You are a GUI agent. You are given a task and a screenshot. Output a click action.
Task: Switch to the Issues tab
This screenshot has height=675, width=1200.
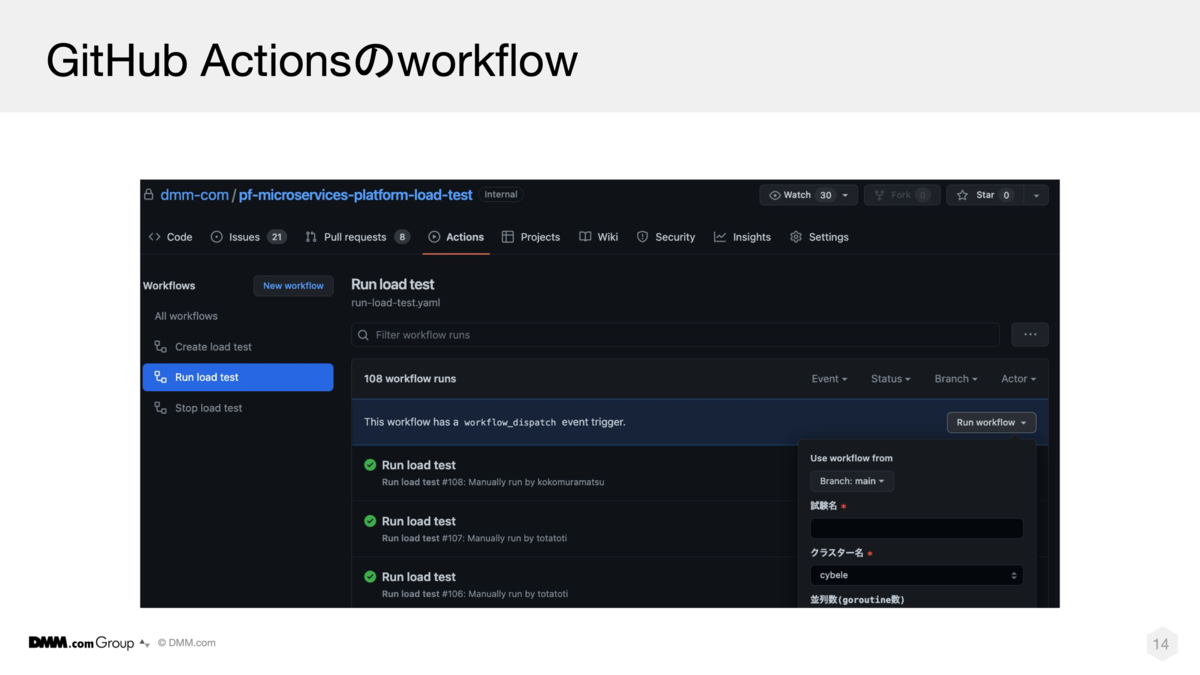248,237
